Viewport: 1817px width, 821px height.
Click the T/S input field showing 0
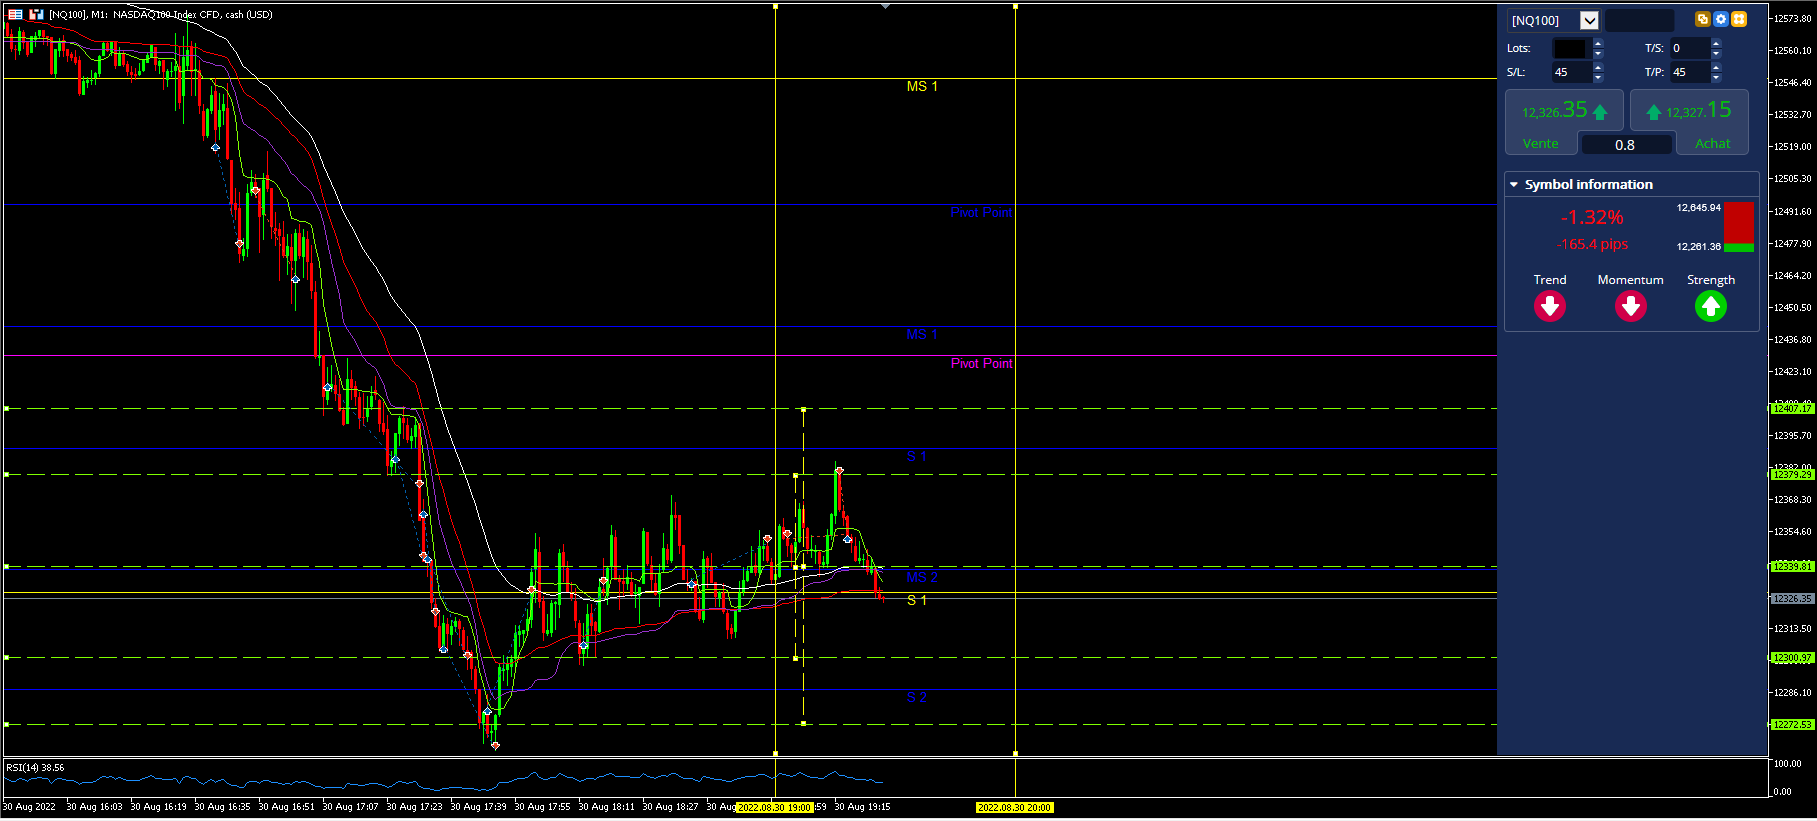[x=1689, y=48]
